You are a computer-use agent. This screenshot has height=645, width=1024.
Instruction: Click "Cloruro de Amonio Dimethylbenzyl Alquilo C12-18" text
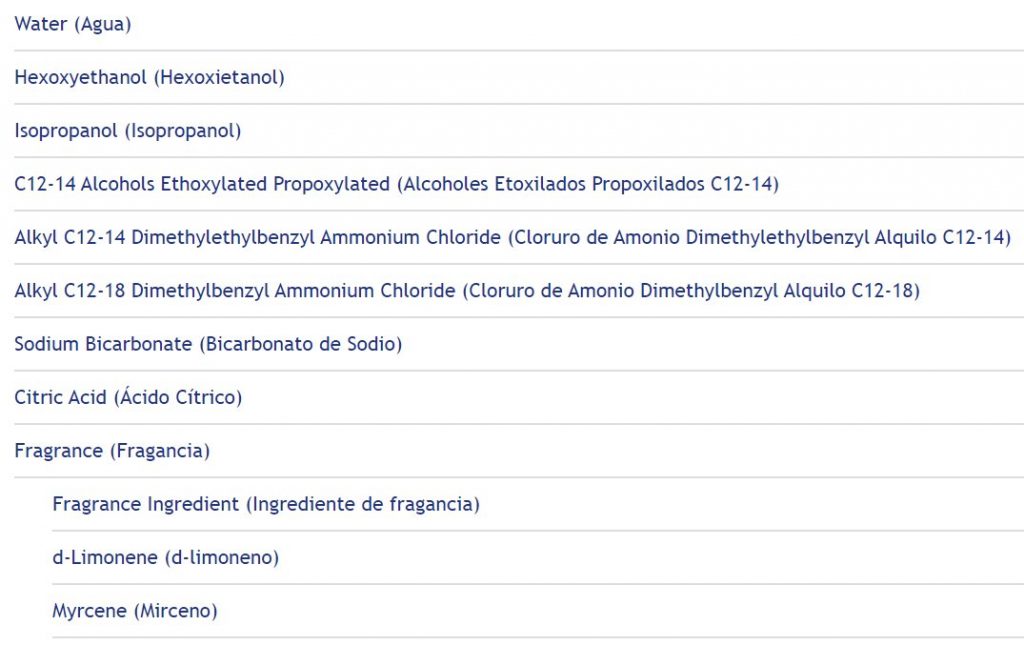click(691, 291)
